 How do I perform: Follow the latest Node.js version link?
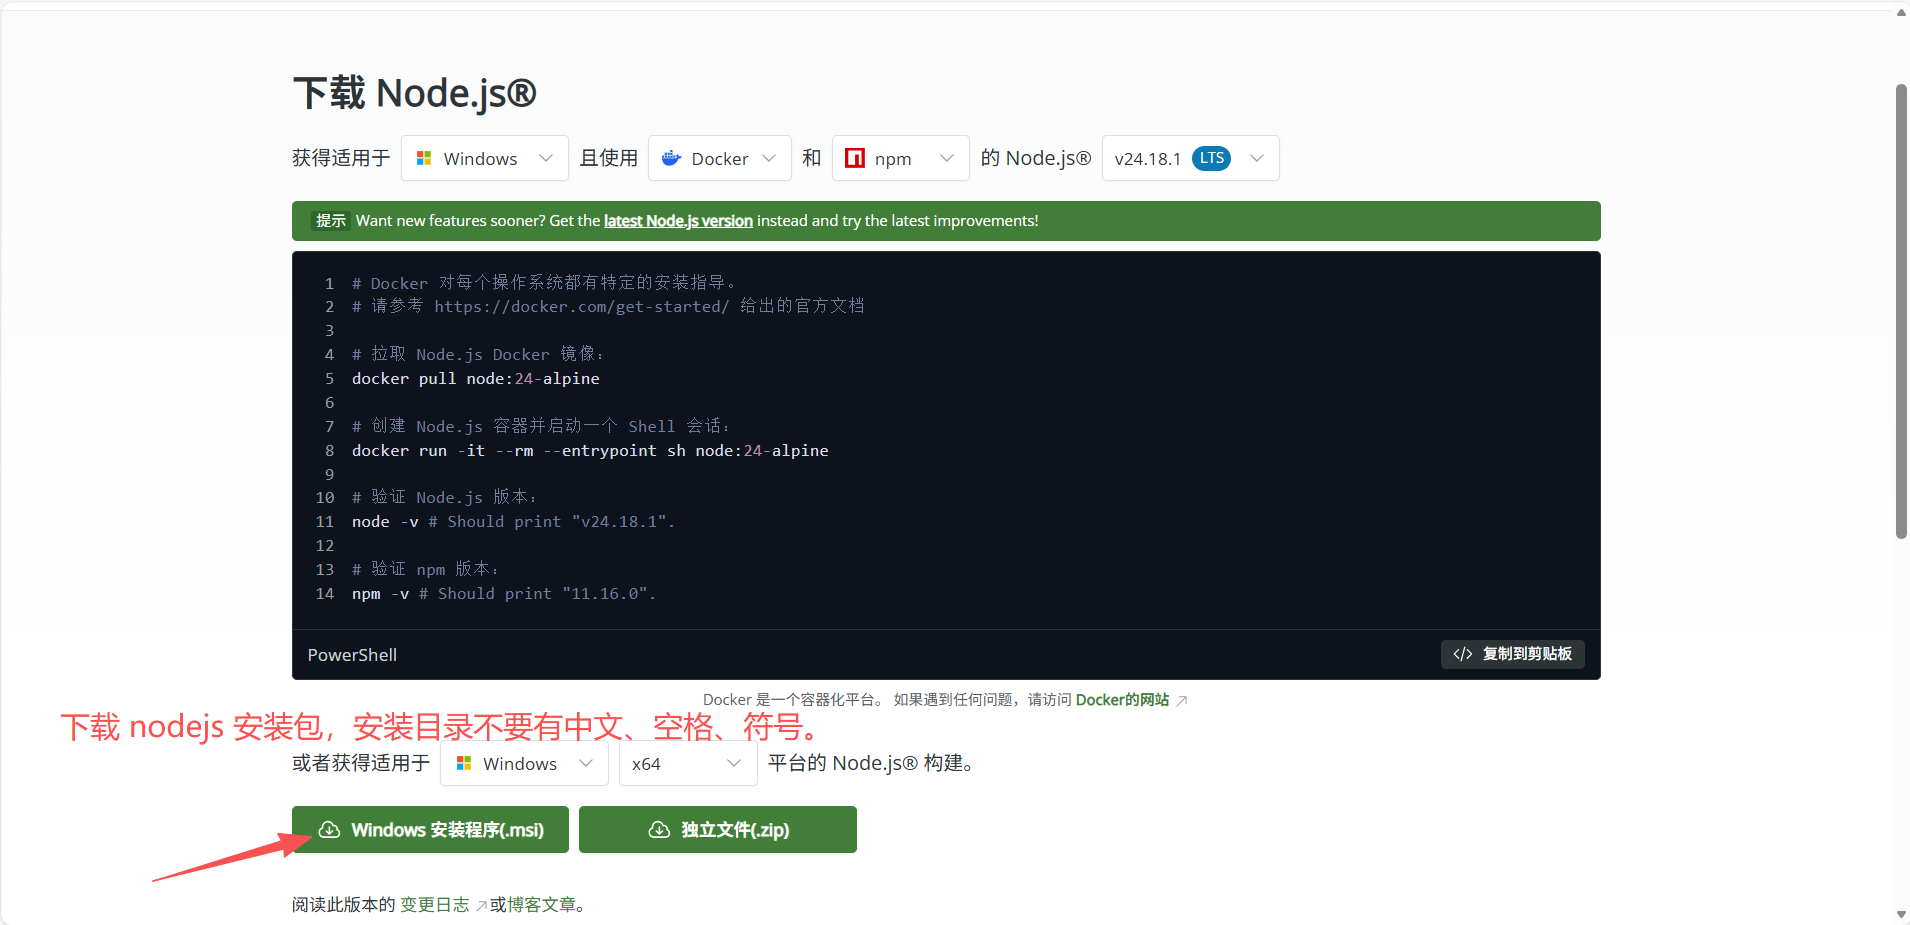(678, 221)
